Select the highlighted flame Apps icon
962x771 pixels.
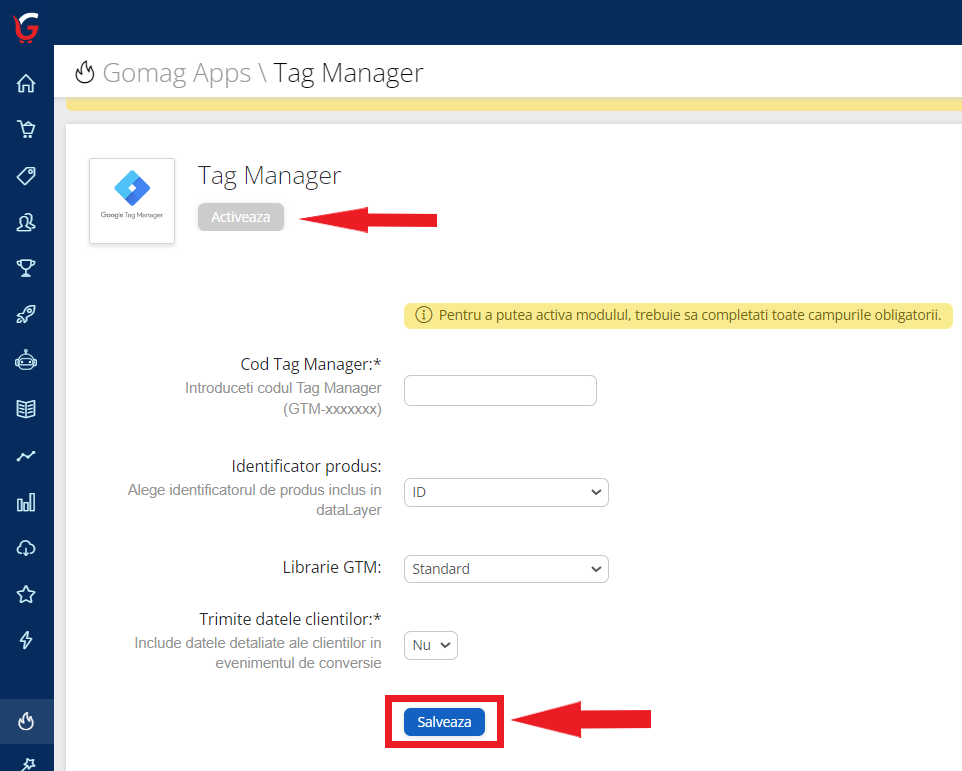(26, 718)
